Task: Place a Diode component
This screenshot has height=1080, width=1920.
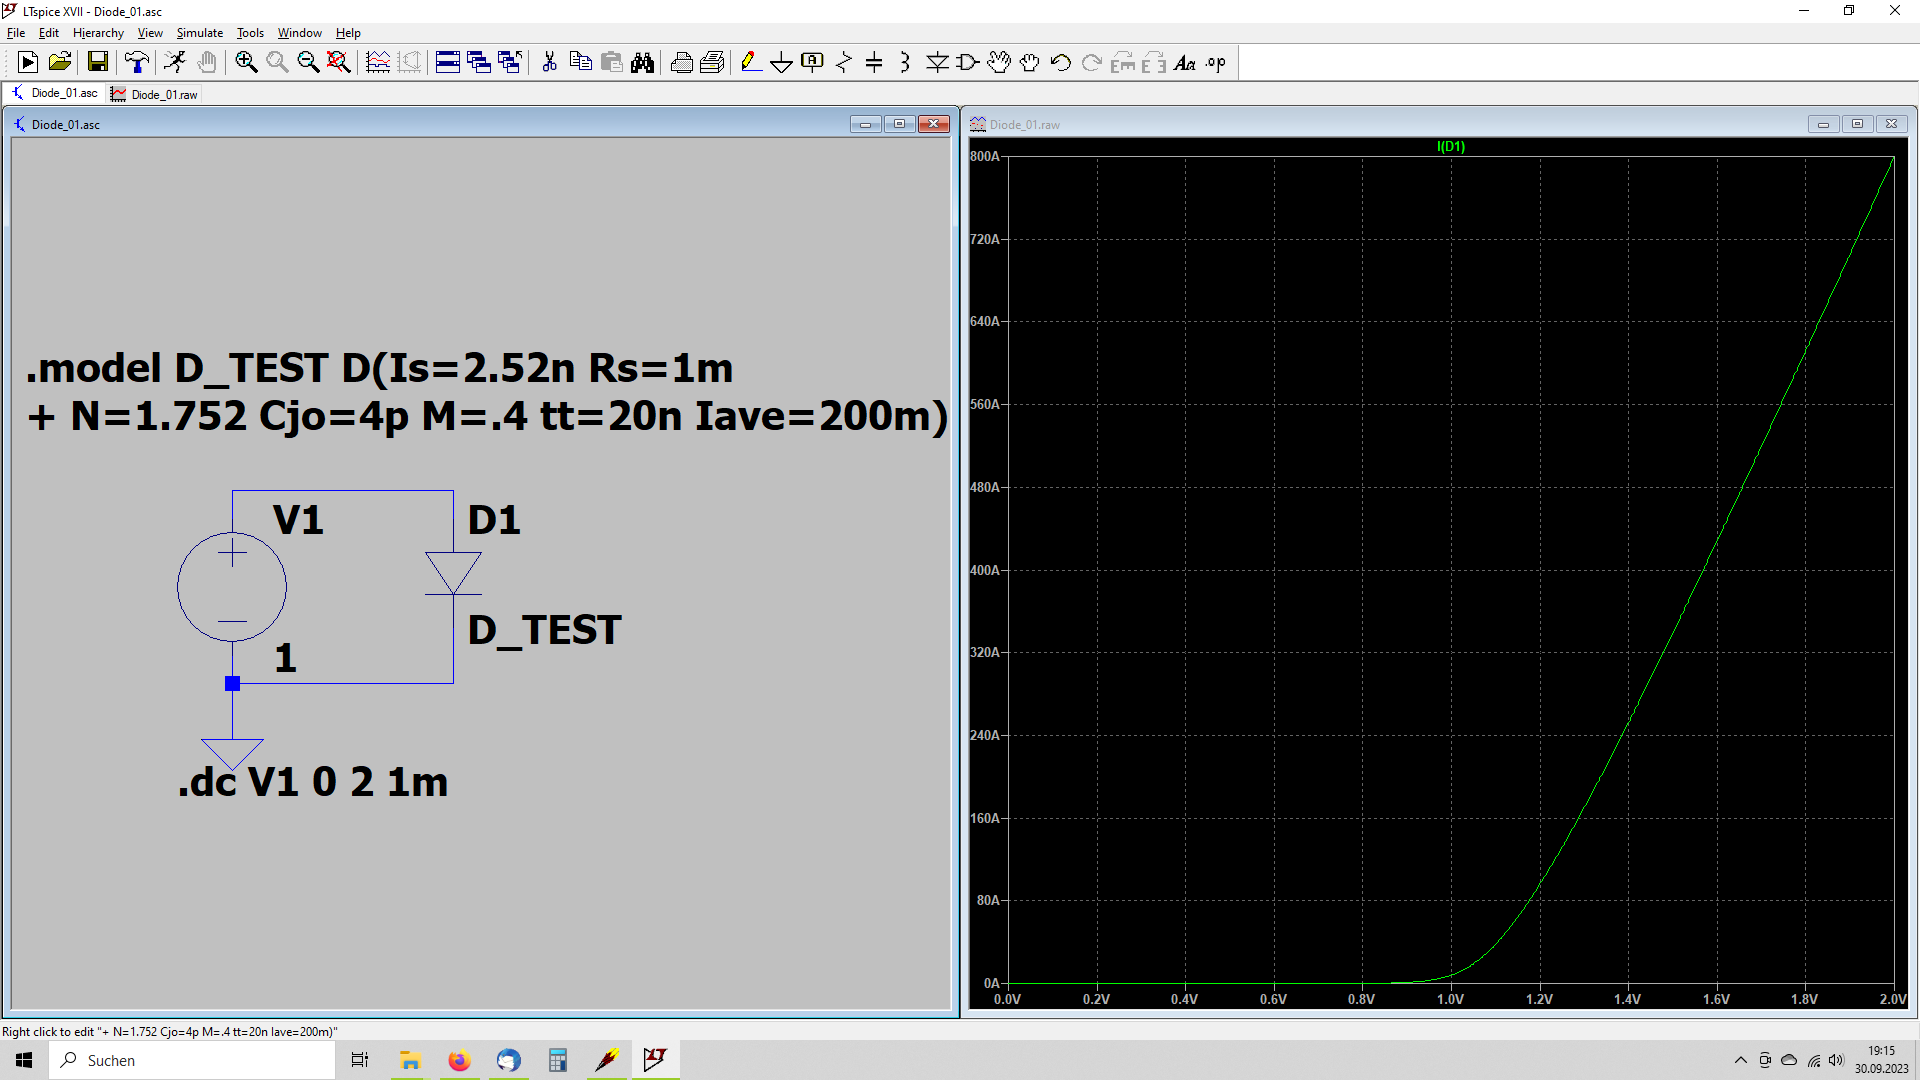Action: click(937, 63)
